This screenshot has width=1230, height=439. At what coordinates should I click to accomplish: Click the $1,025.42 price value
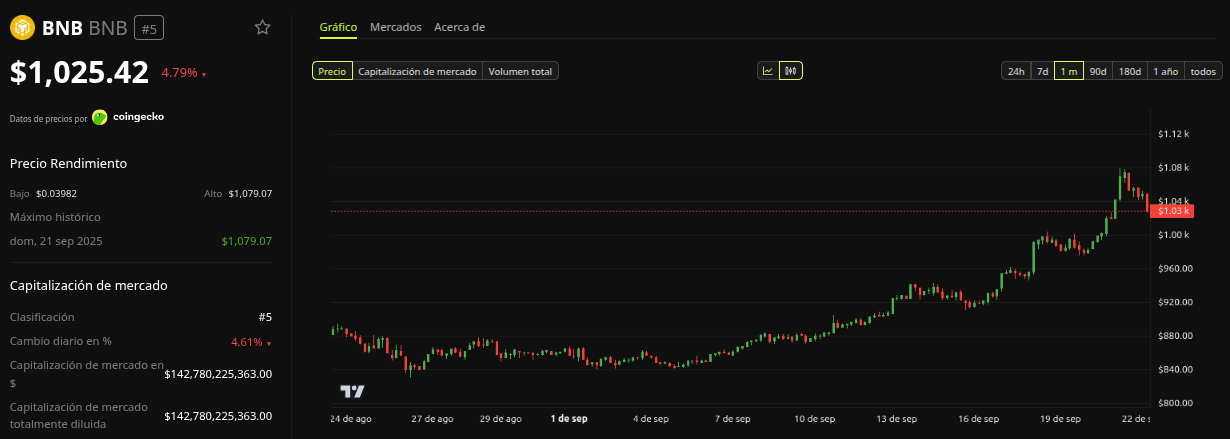(79, 72)
